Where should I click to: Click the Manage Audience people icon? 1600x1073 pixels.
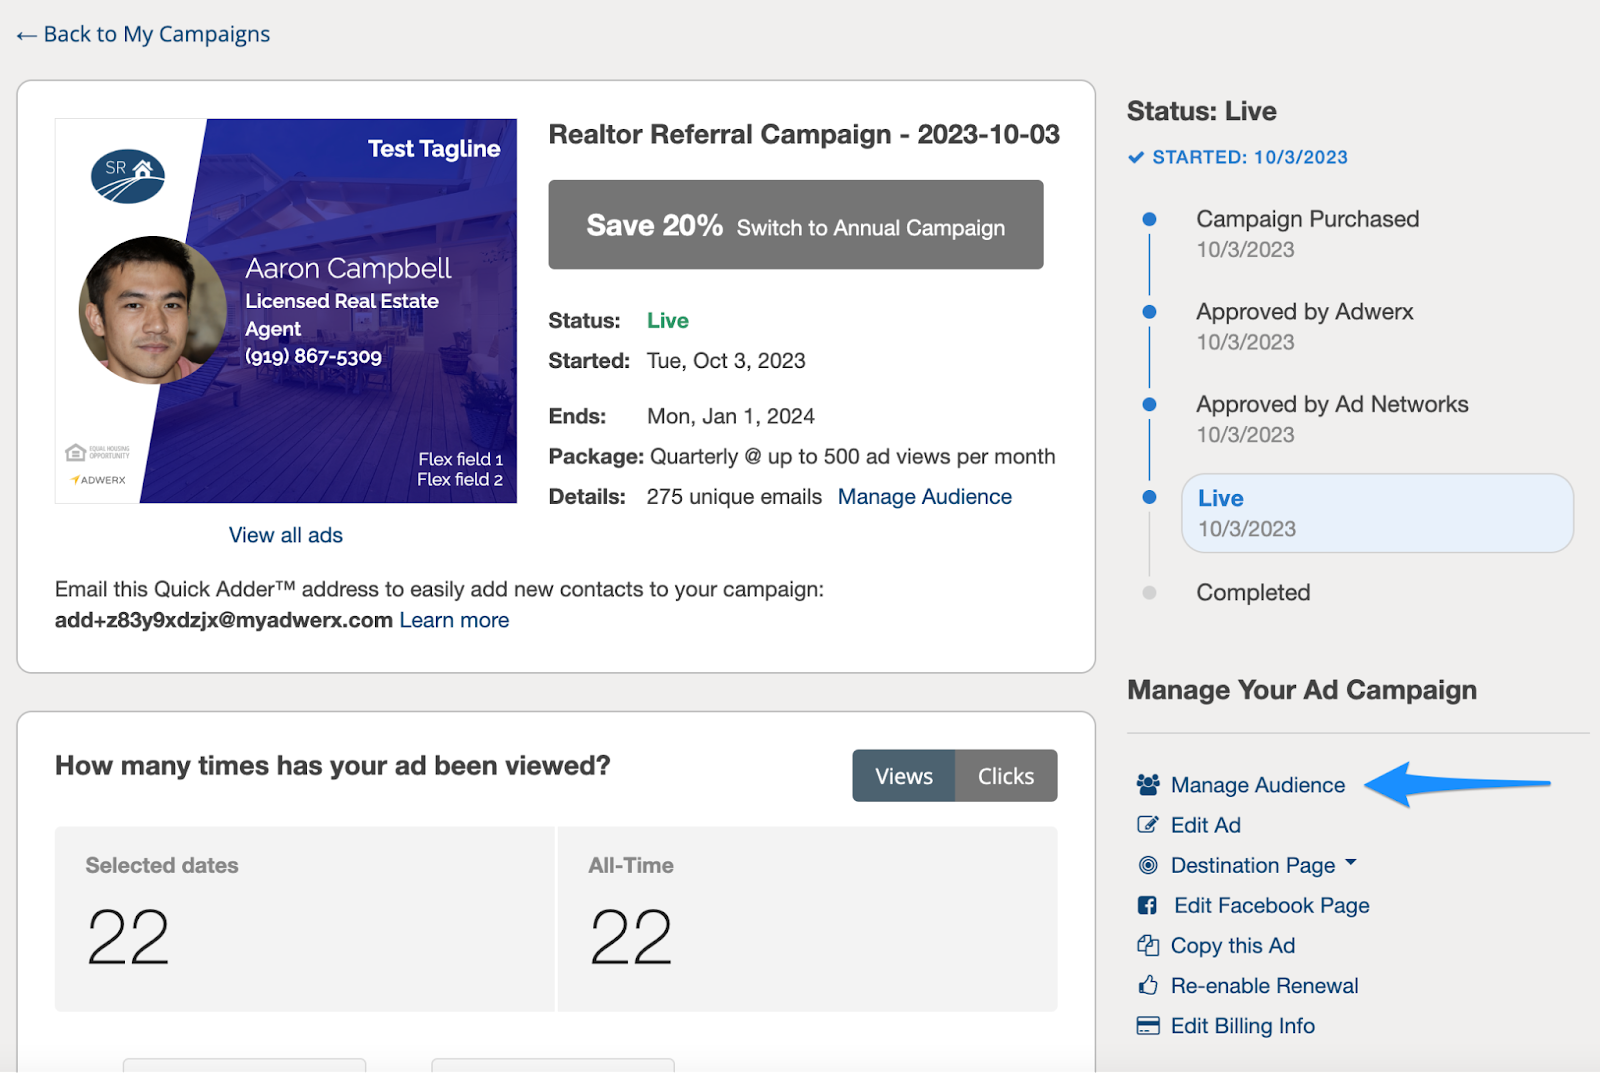click(1148, 785)
